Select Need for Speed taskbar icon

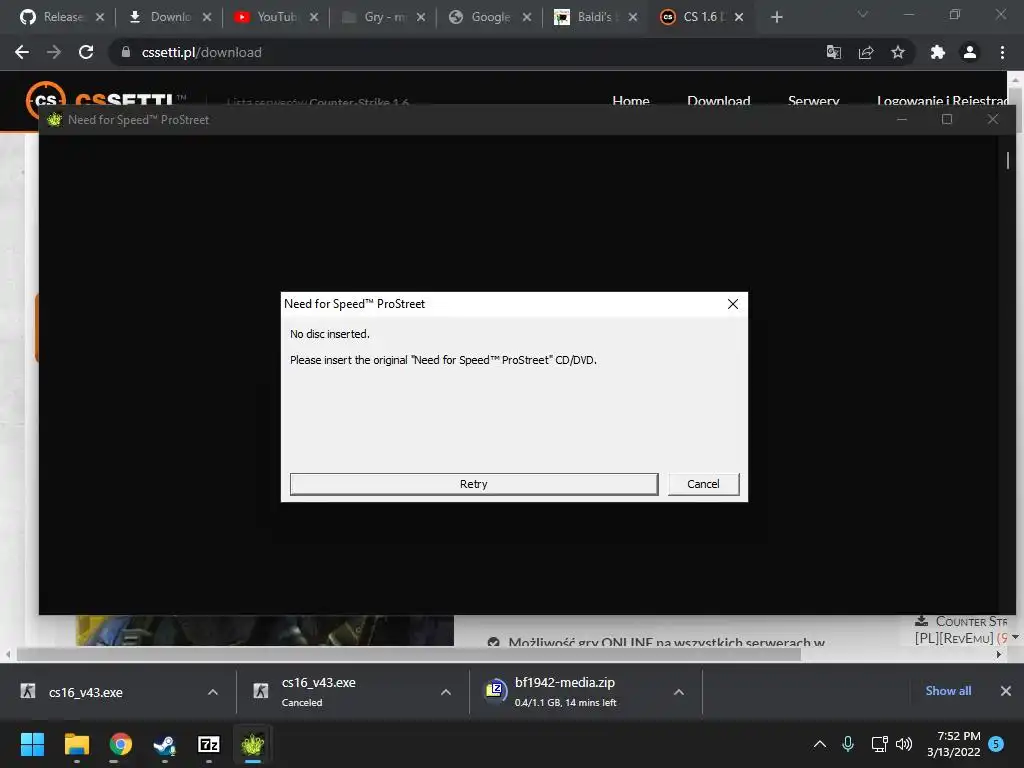tap(253, 744)
